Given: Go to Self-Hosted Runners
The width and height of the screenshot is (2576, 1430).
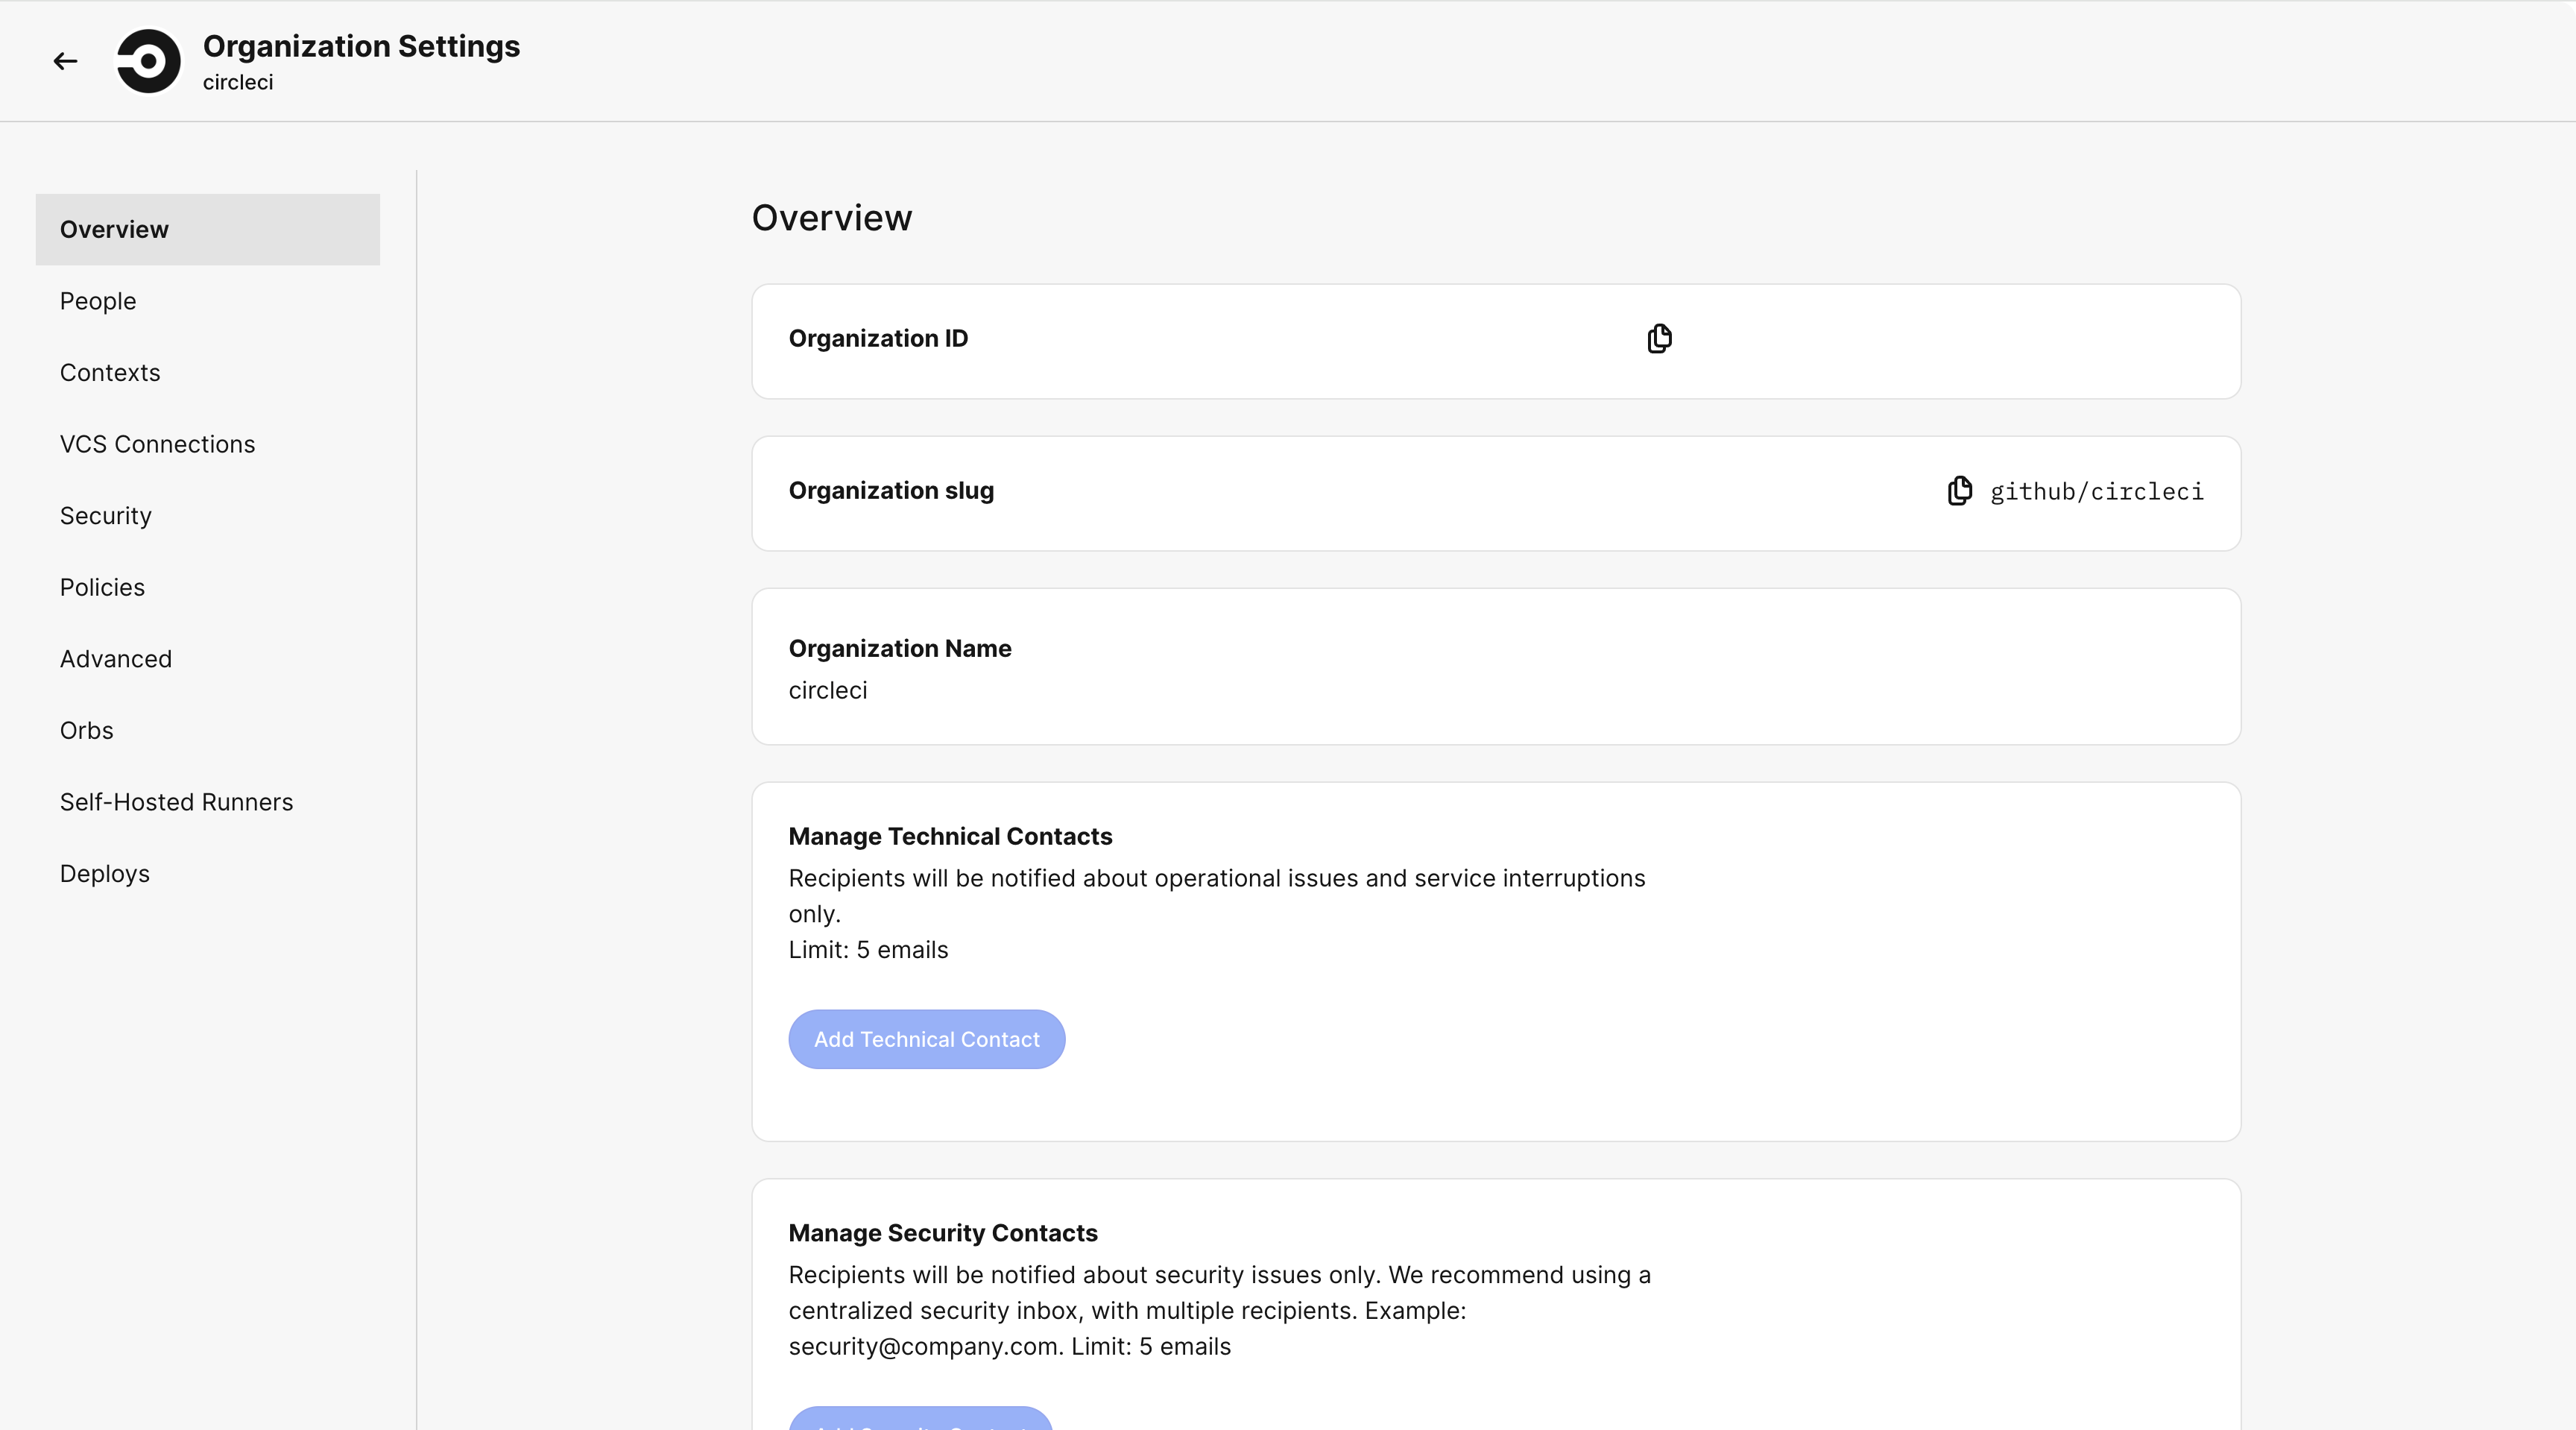Looking at the screenshot, I should (x=176, y=802).
